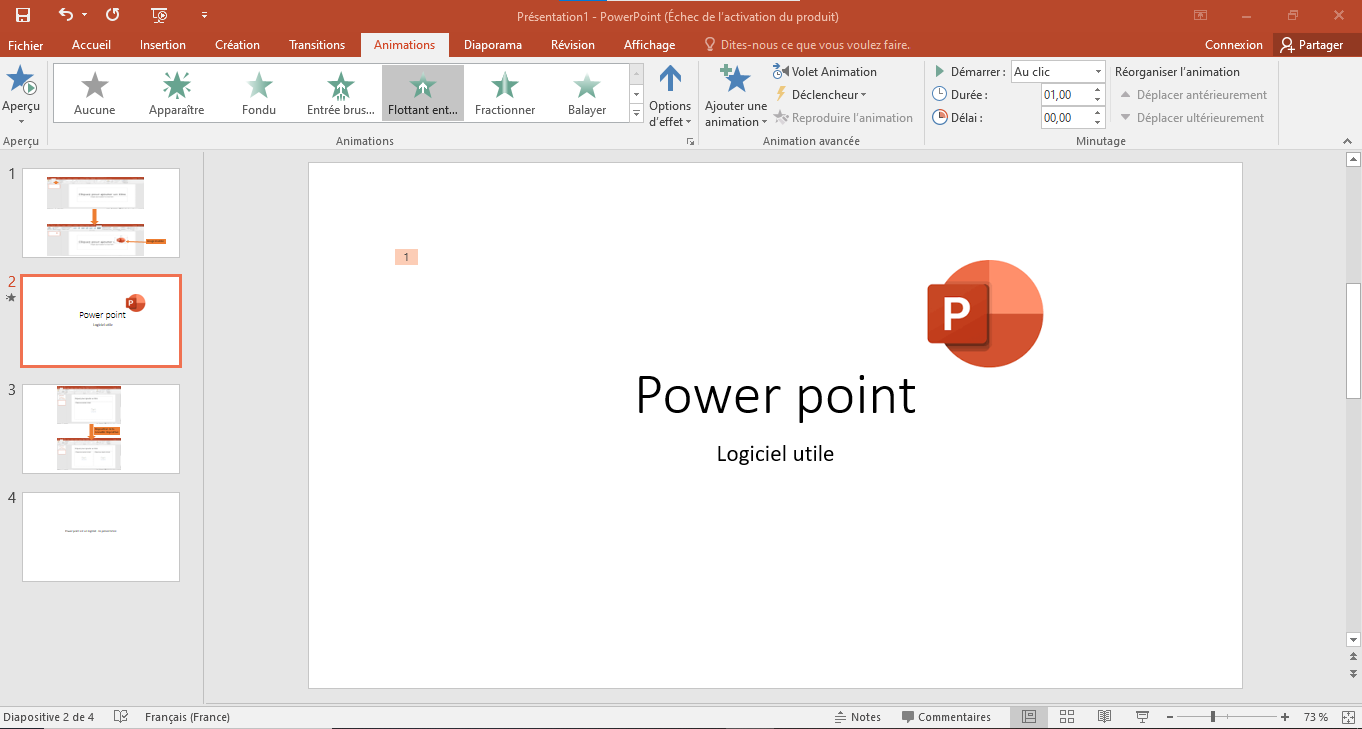Open the Démarrer combo box set to Au clic
1362x729 pixels.
coord(1058,72)
